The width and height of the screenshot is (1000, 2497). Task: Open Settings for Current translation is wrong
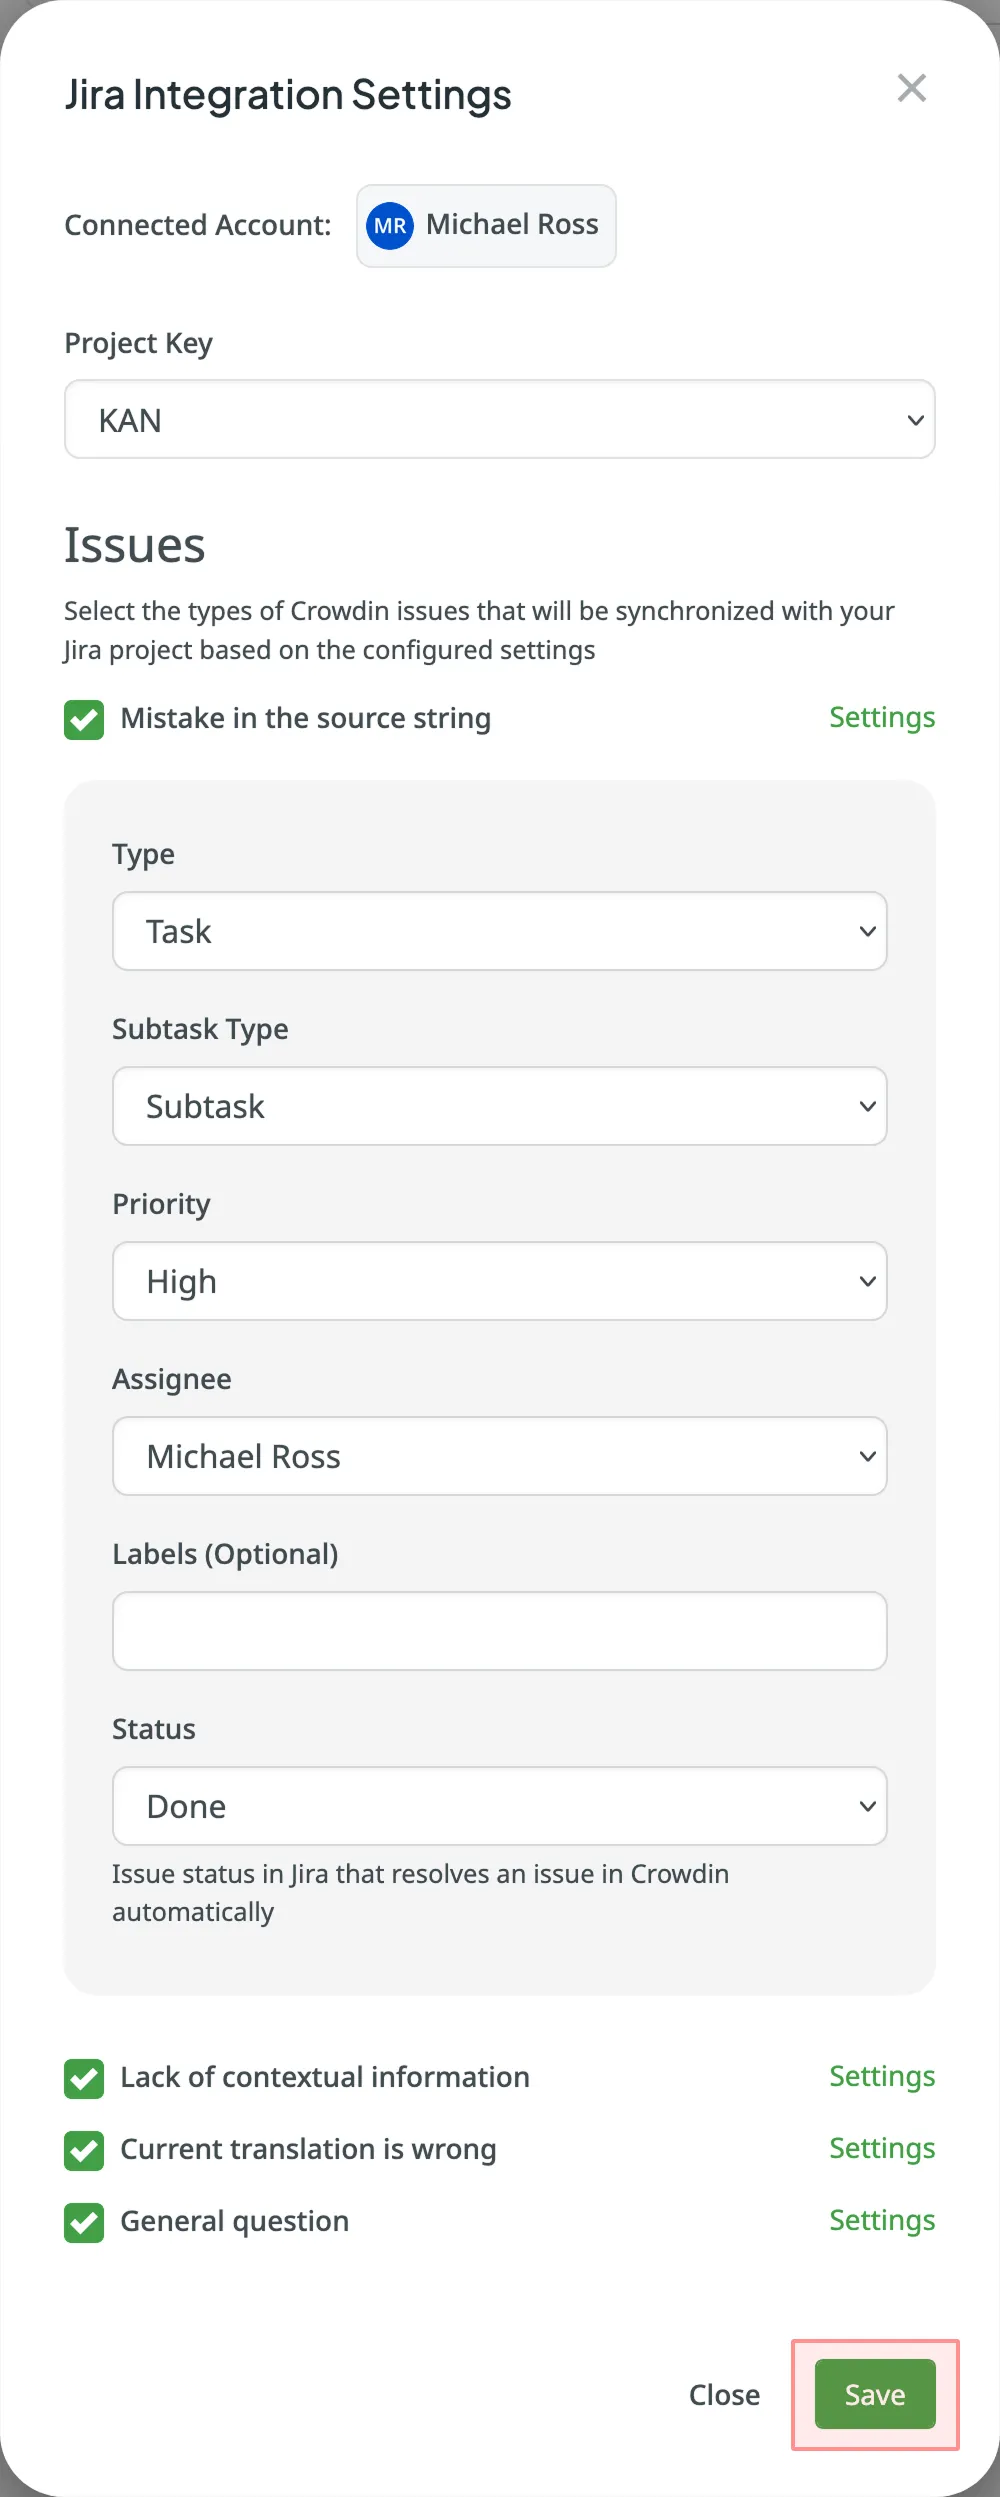tap(881, 2149)
